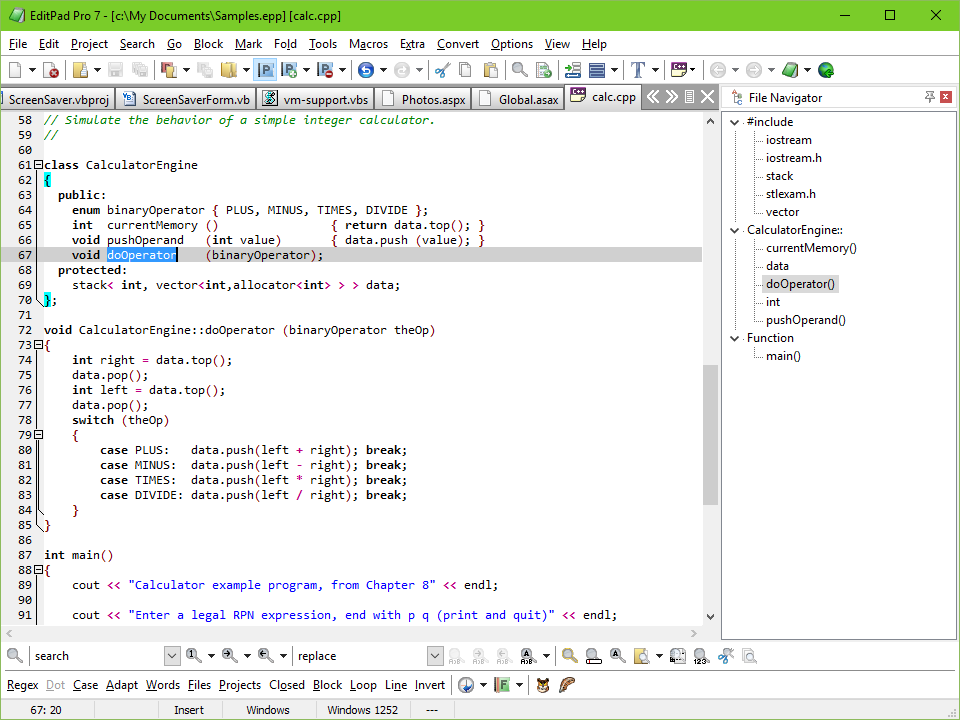Click the Cut scissors icon
This screenshot has width=960, height=720.
(x=442, y=70)
